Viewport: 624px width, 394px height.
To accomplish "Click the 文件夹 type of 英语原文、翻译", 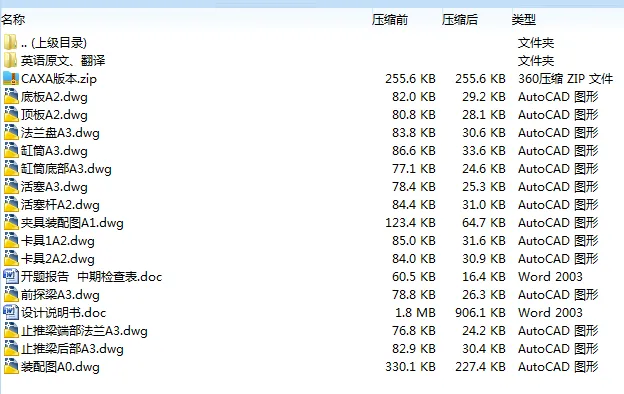I will tap(536, 60).
